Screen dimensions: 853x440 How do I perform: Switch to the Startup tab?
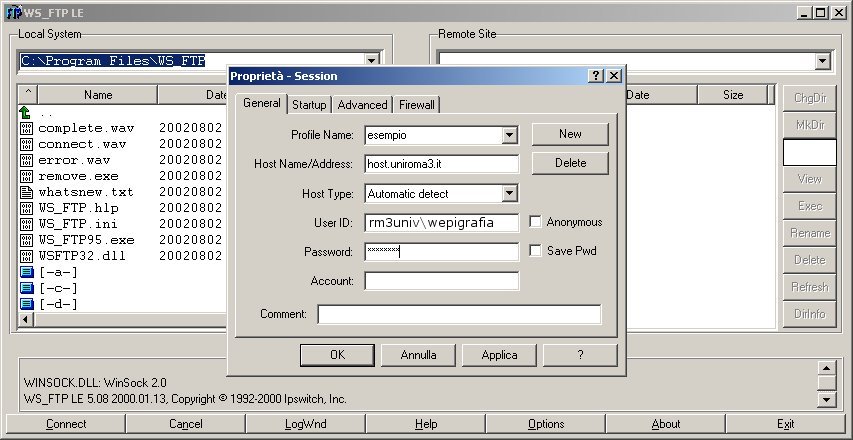pos(309,105)
